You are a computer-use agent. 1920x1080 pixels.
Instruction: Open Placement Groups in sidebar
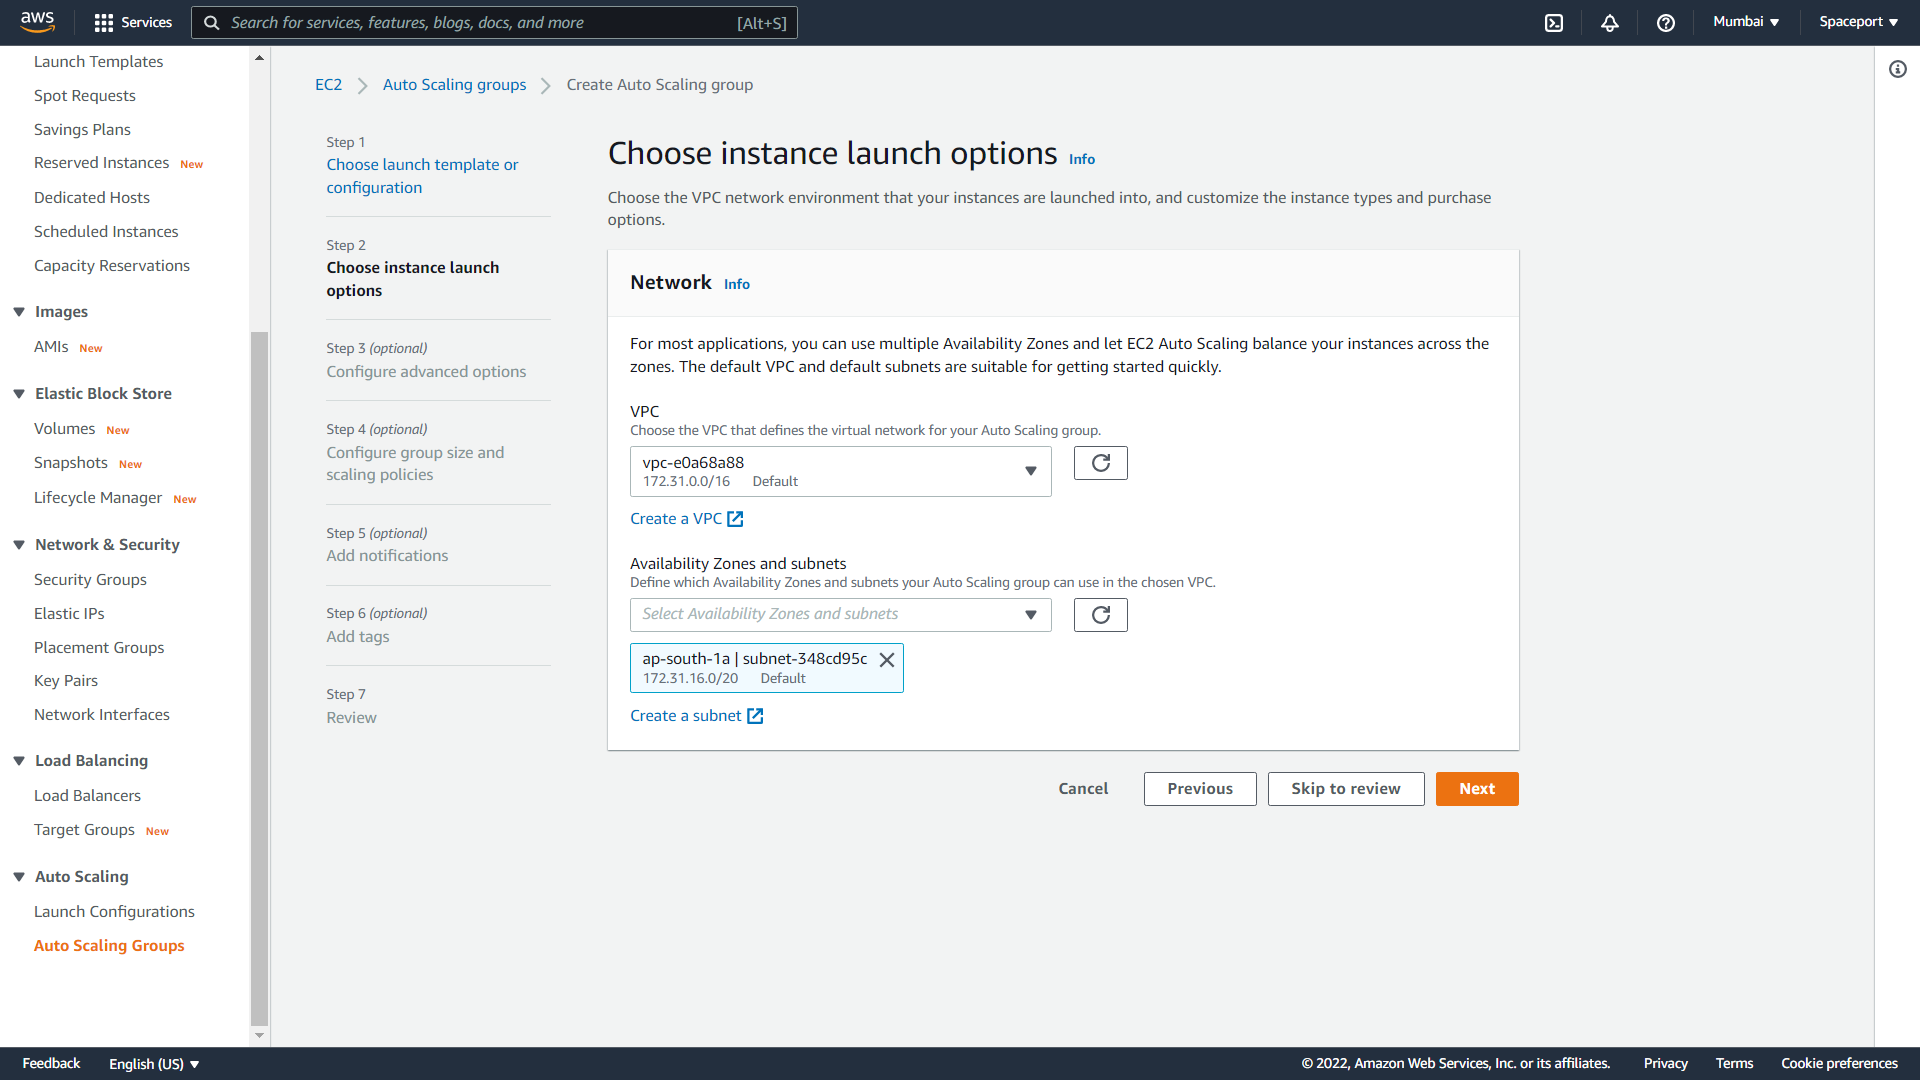[x=99, y=648]
